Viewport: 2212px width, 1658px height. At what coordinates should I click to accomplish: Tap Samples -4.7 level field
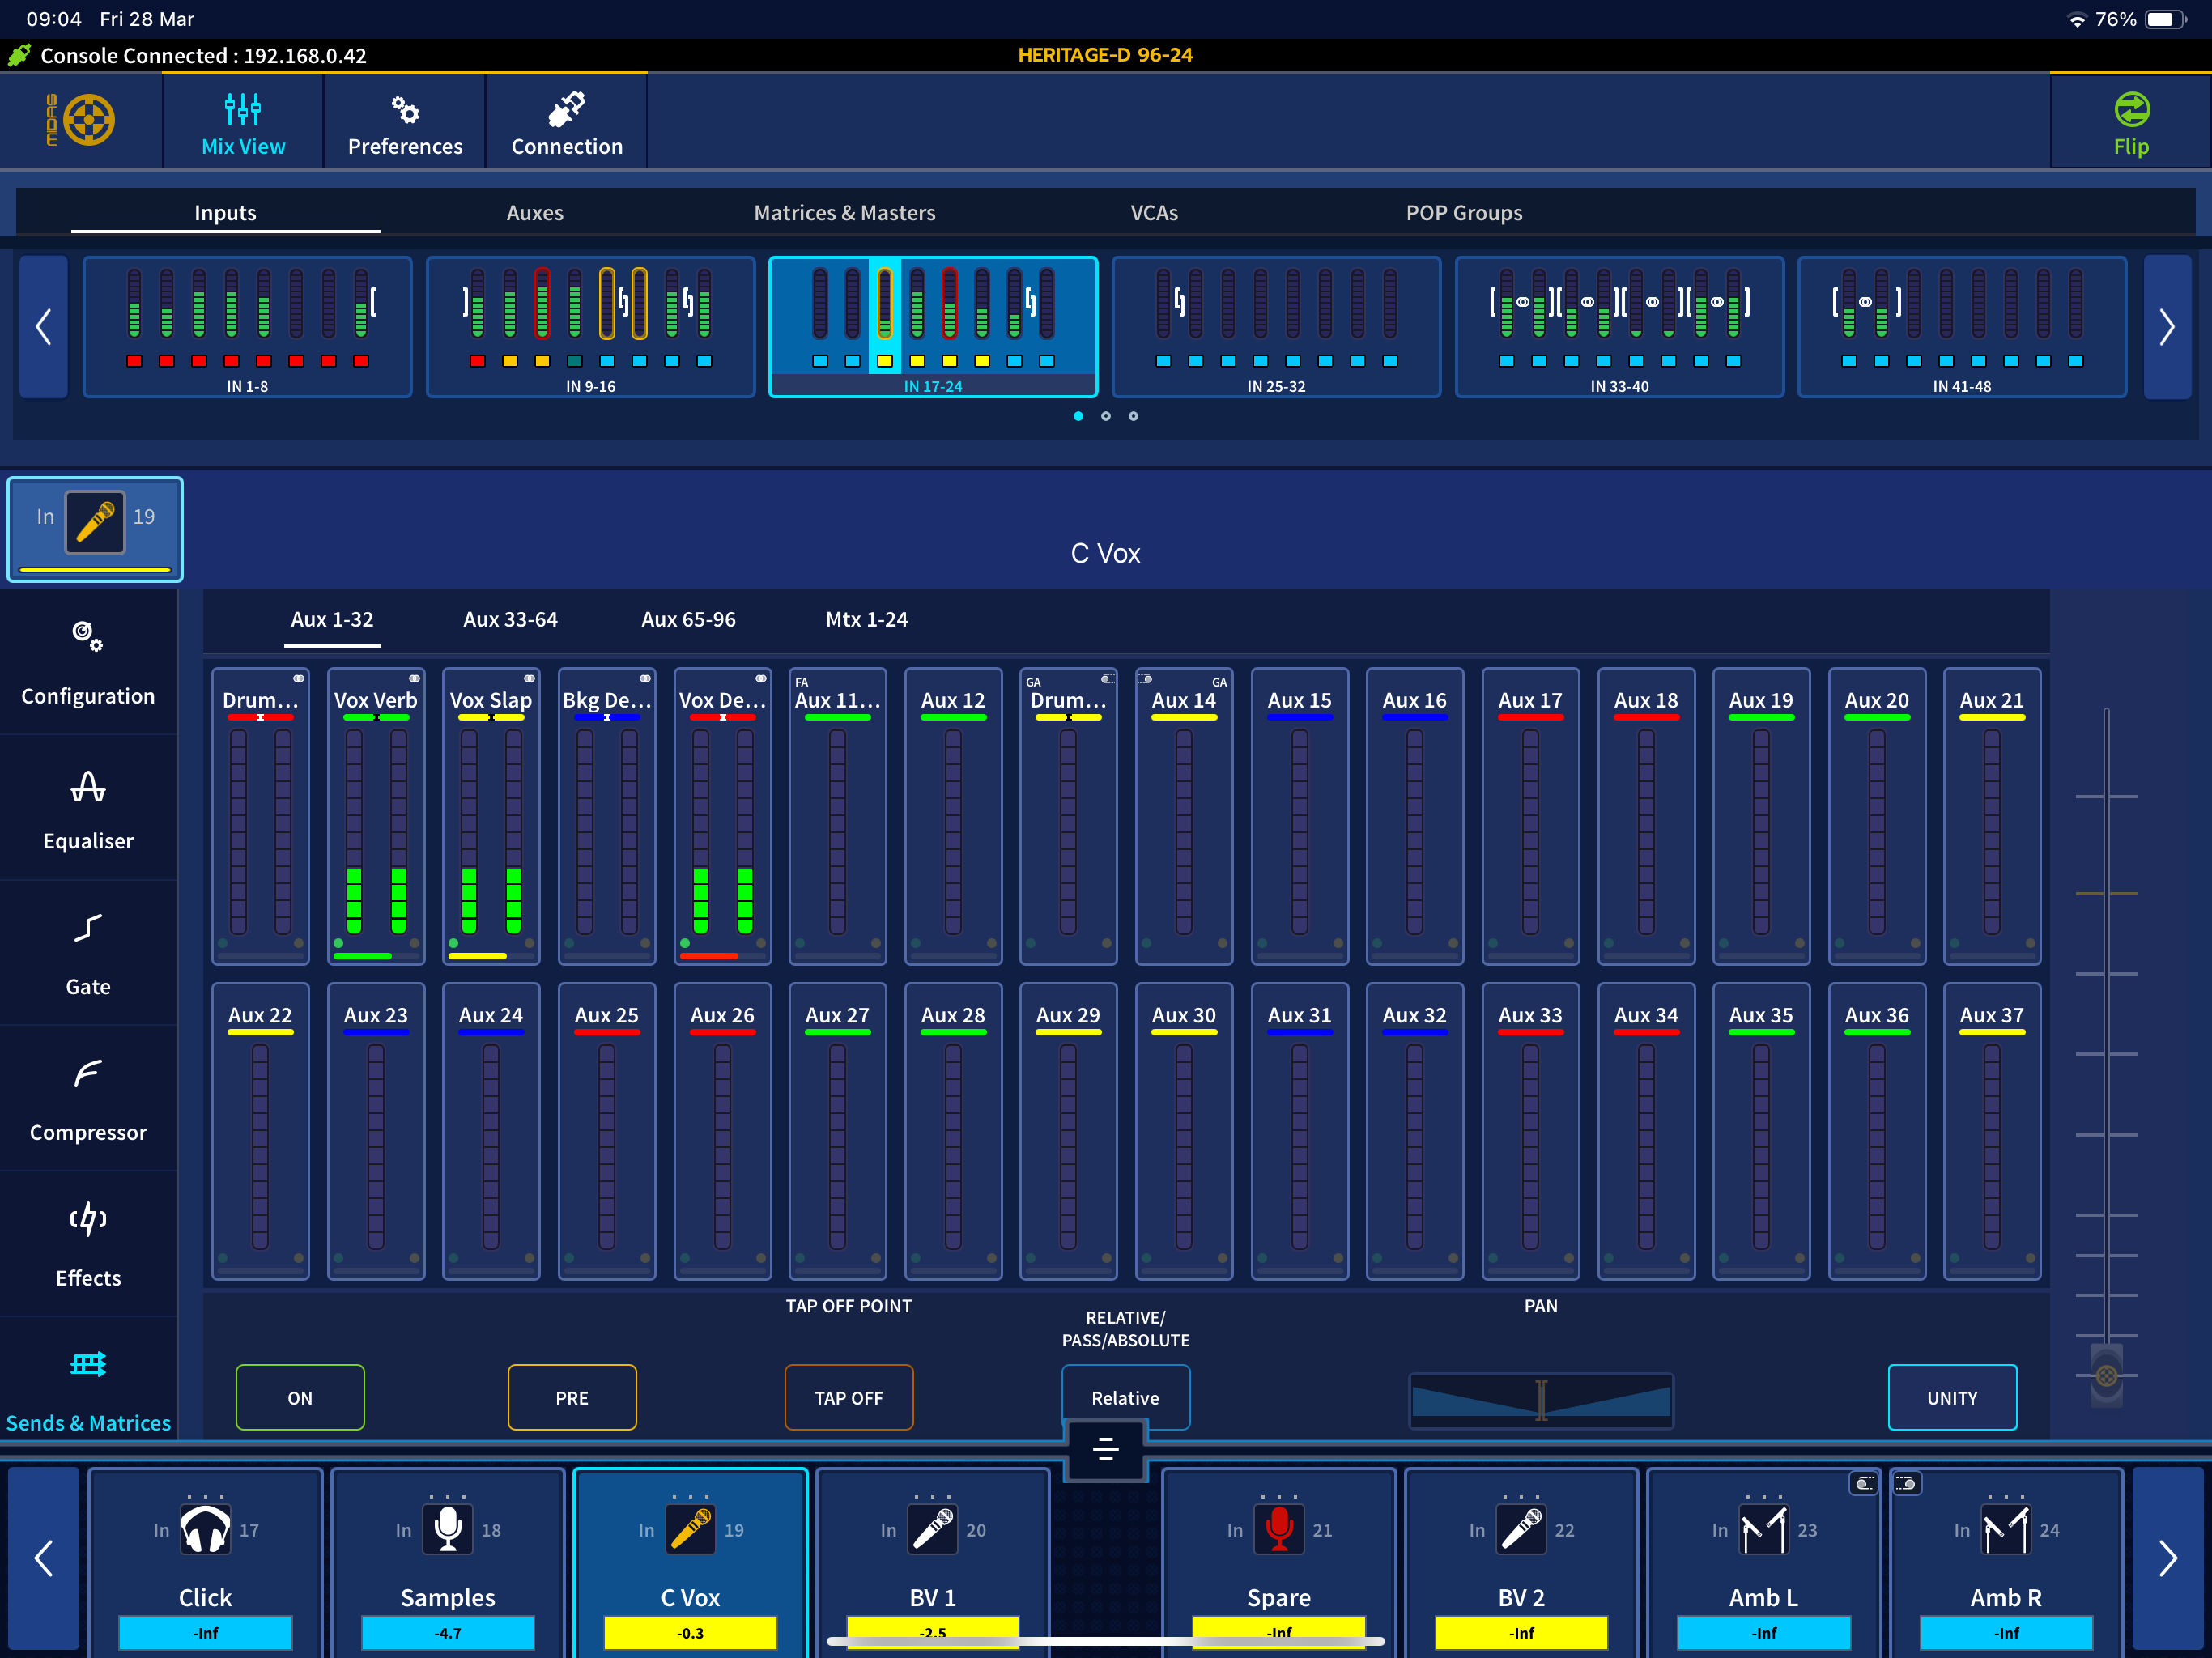pos(447,1632)
